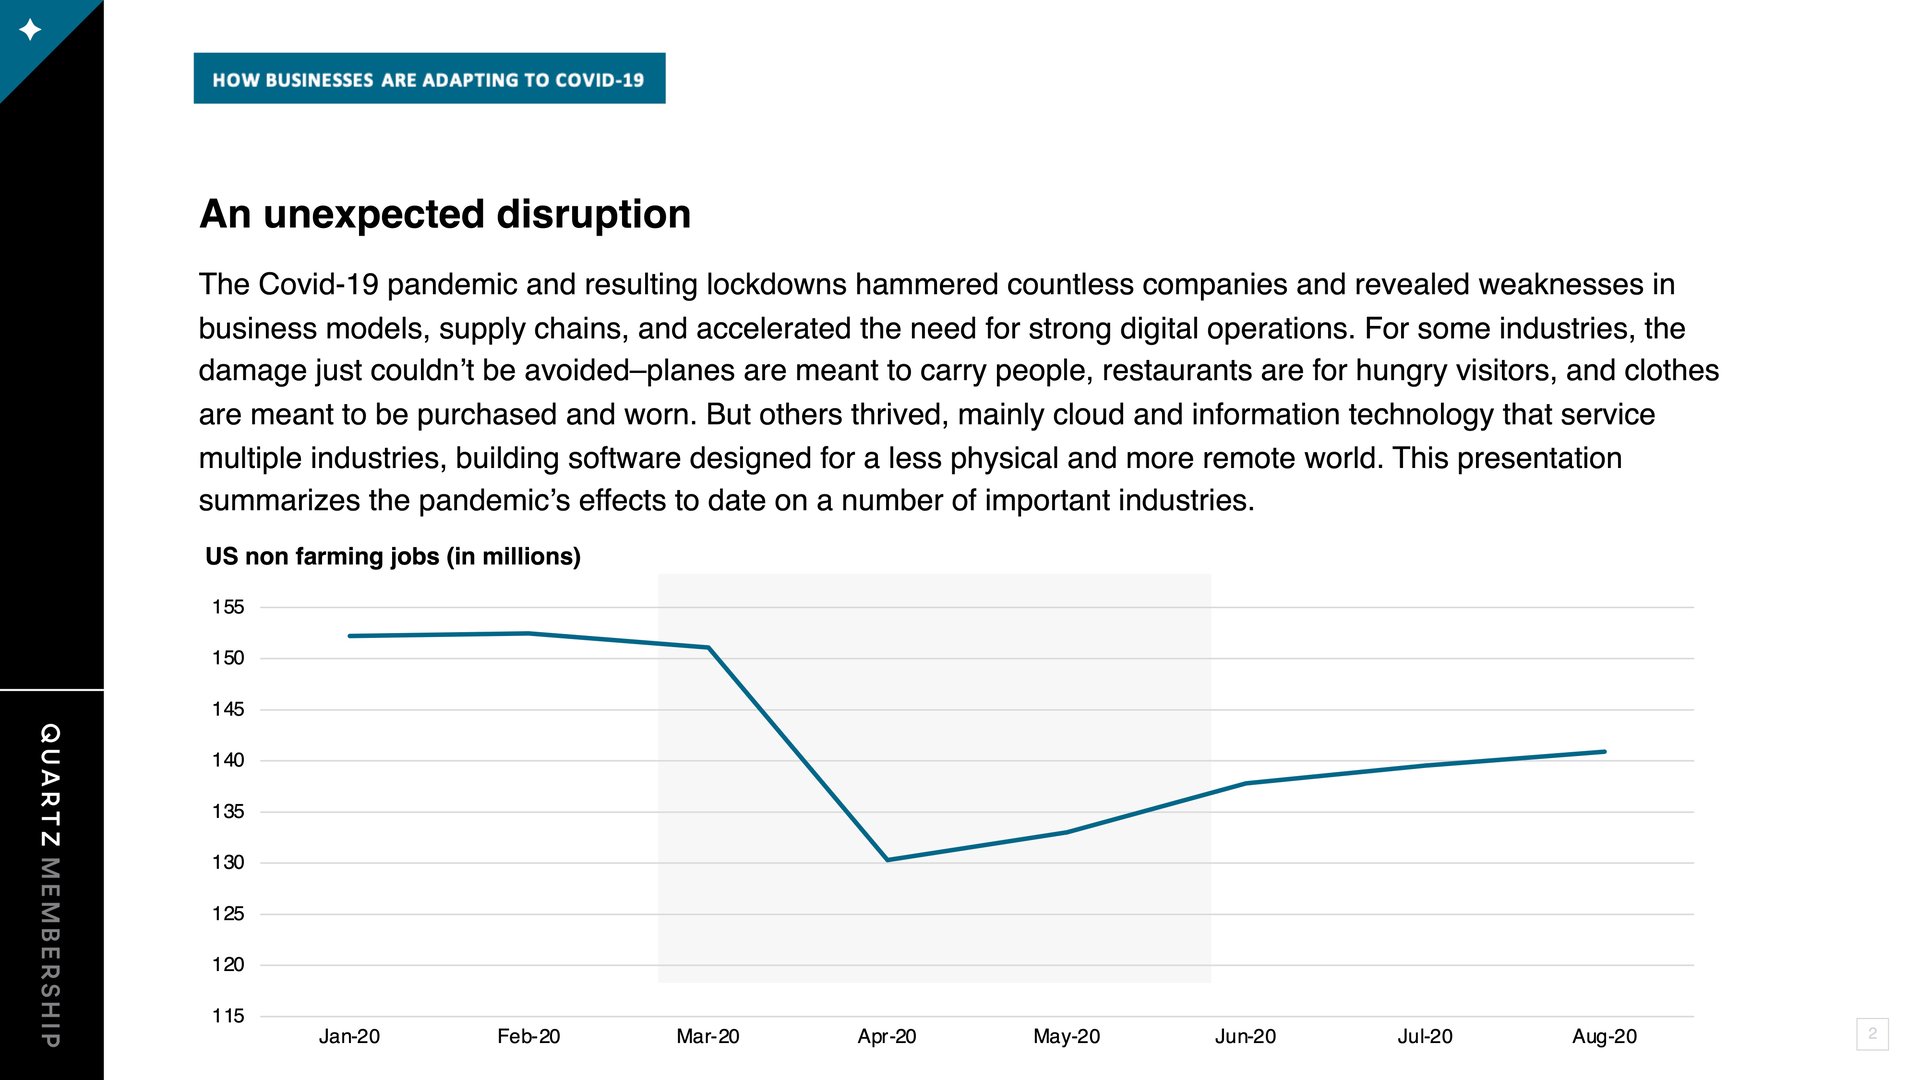Click the Jun-20 data point on line
1920x1080 pixels.
click(1246, 783)
